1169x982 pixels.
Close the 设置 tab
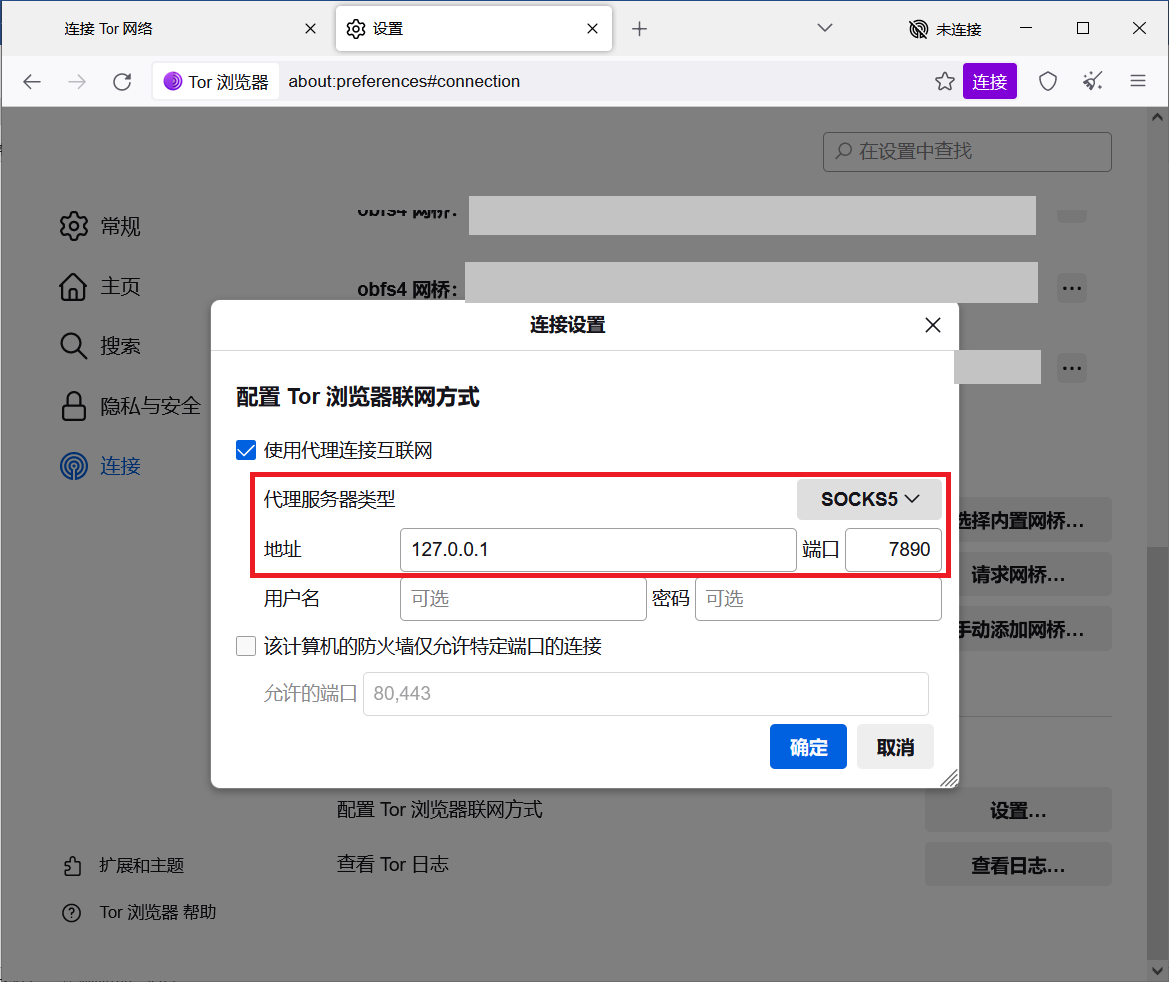click(593, 29)
